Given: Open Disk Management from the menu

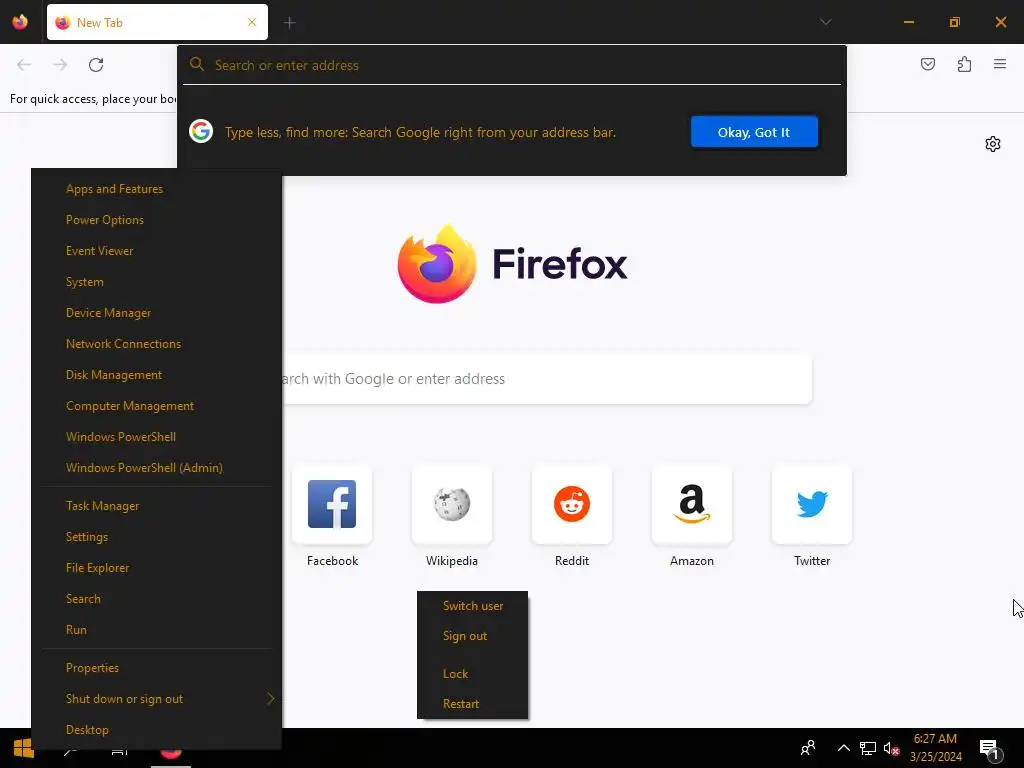Looking at the screenshot, I should (x=114, y=375).
